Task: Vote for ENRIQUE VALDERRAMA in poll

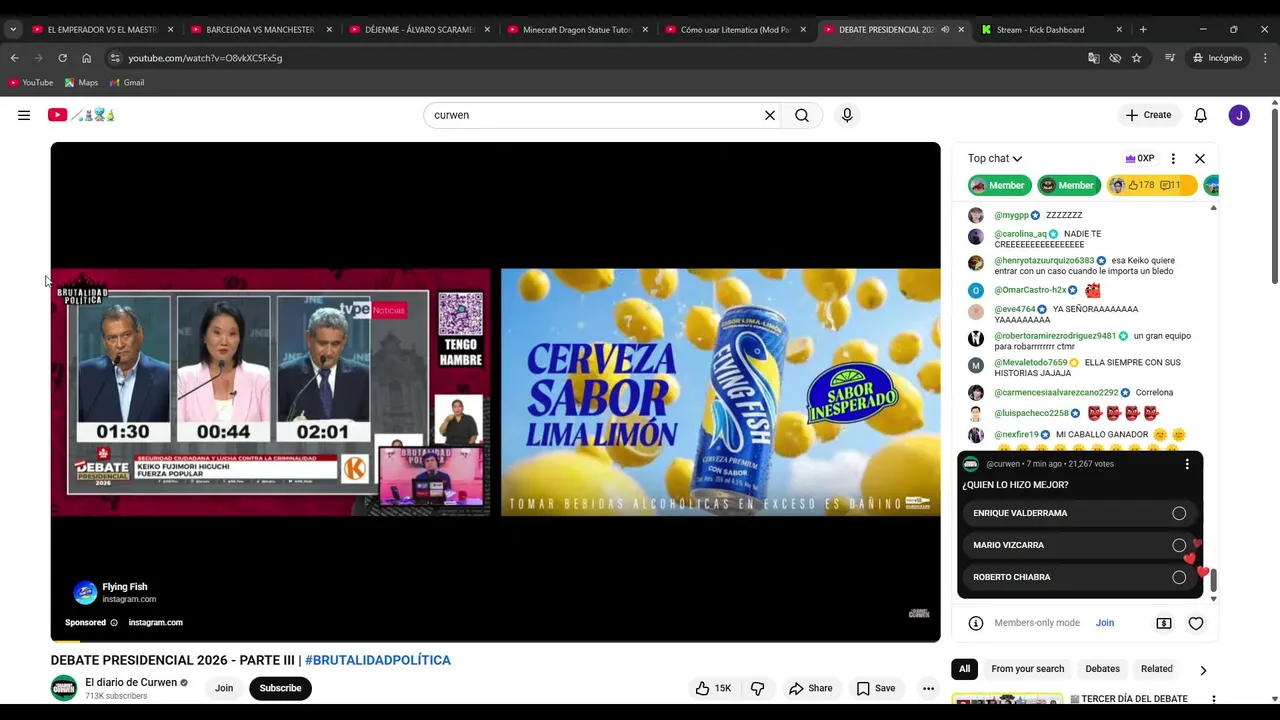Action: [1080, 513]
